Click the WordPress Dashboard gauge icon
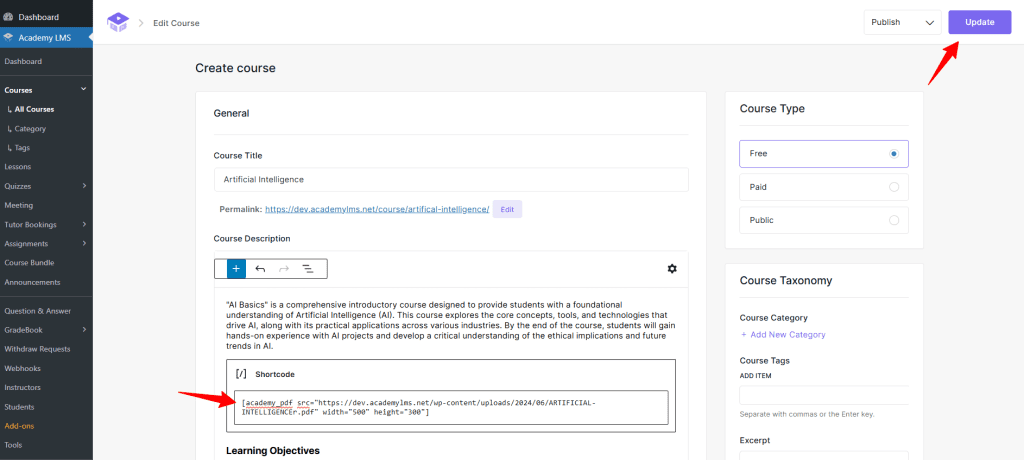The image size is (1024, 460). [x=9, y=17]
